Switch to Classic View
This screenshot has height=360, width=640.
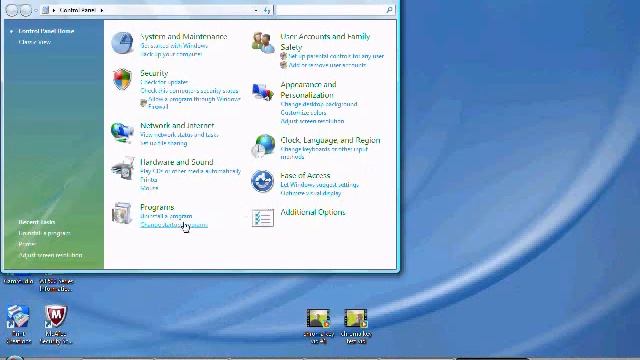35,42
